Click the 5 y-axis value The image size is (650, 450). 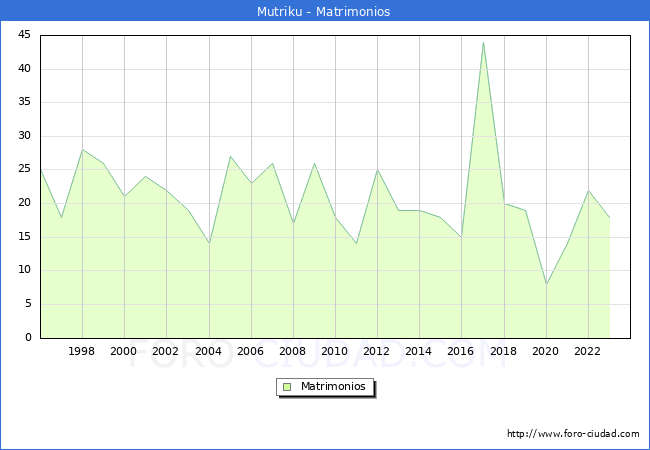(x=28, y=304)
